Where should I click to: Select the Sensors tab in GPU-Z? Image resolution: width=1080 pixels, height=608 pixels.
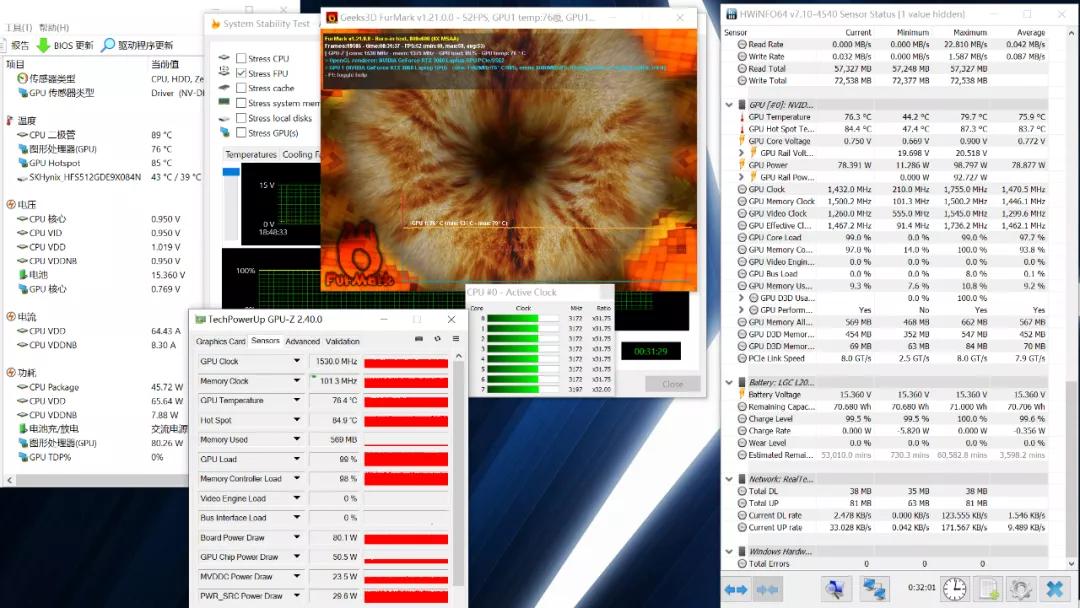(x=265, y=341)
